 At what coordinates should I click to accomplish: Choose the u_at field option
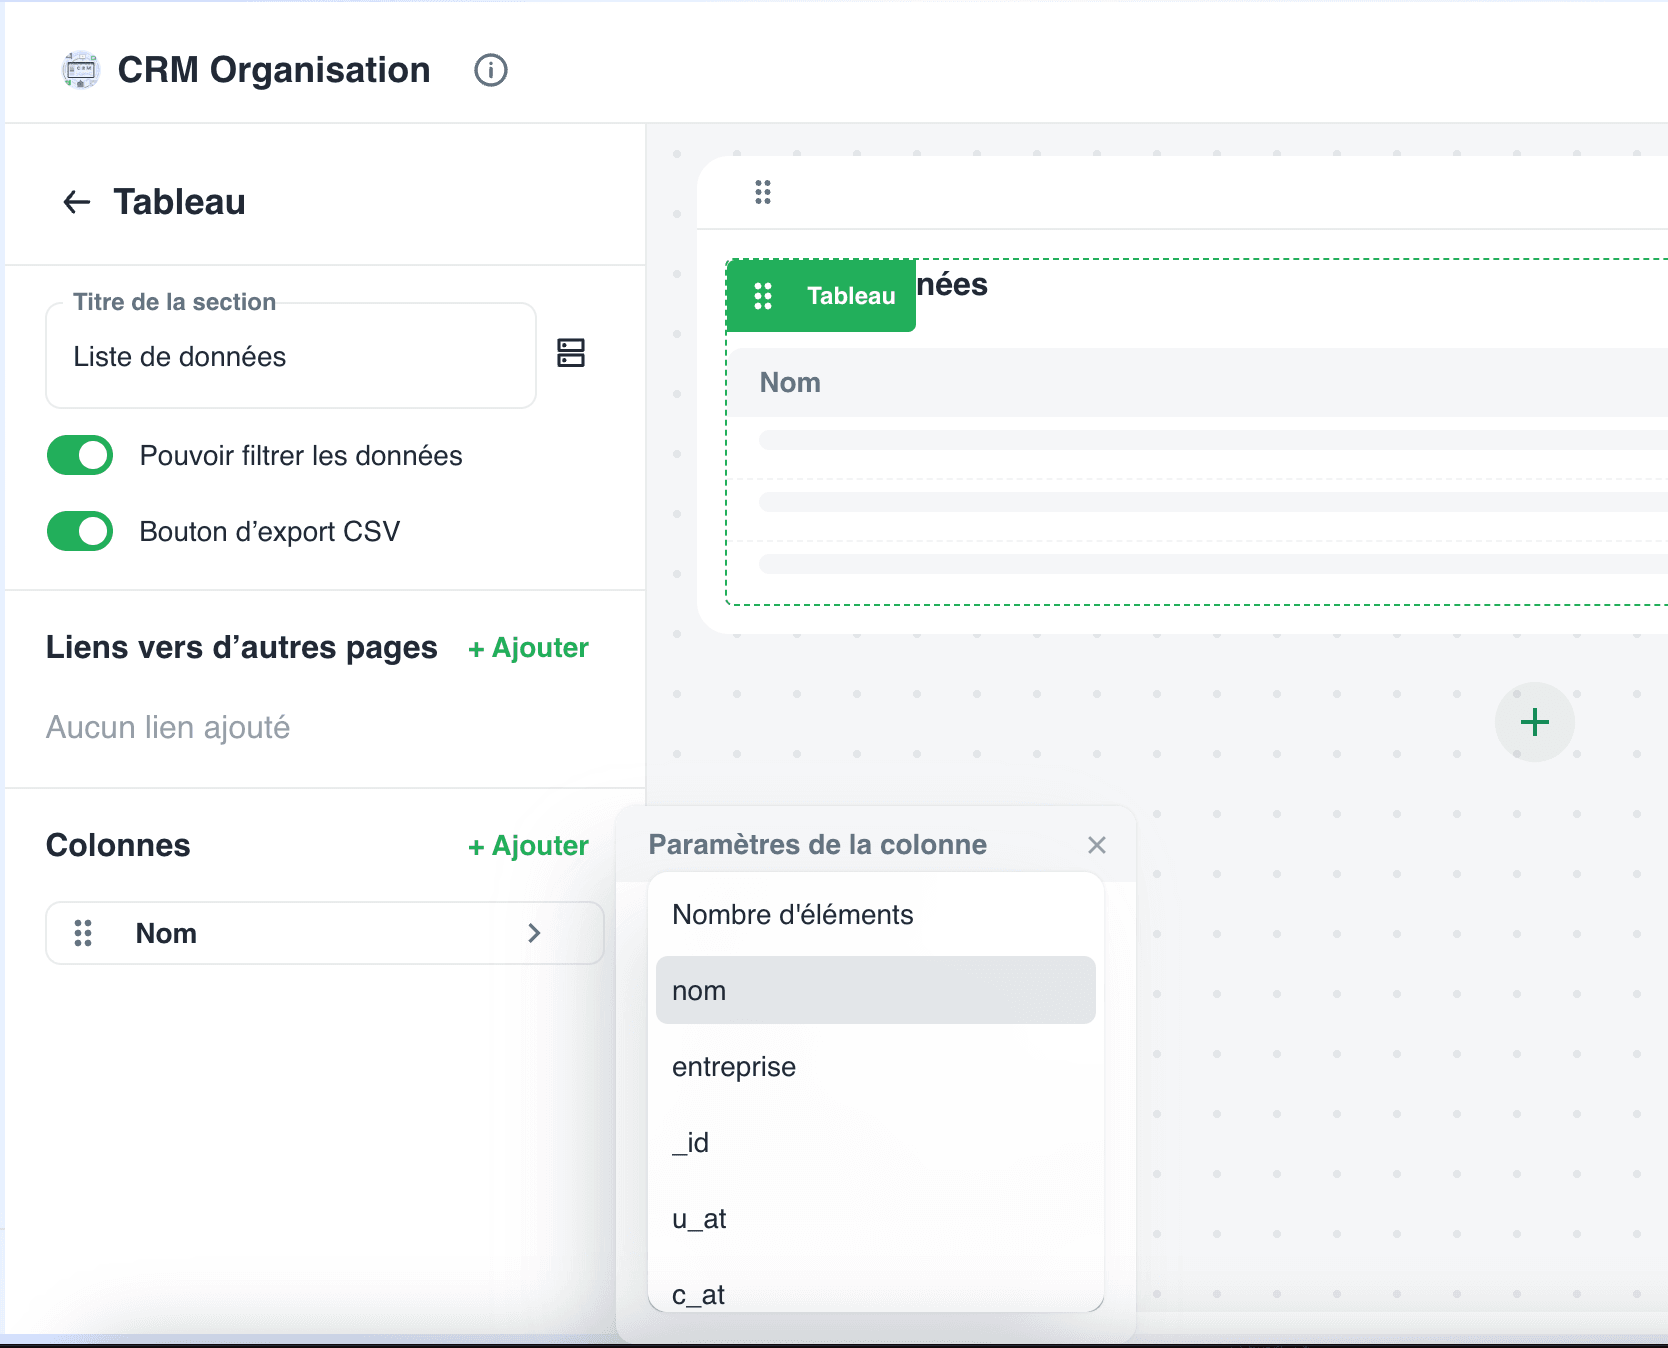(876, 1219)
